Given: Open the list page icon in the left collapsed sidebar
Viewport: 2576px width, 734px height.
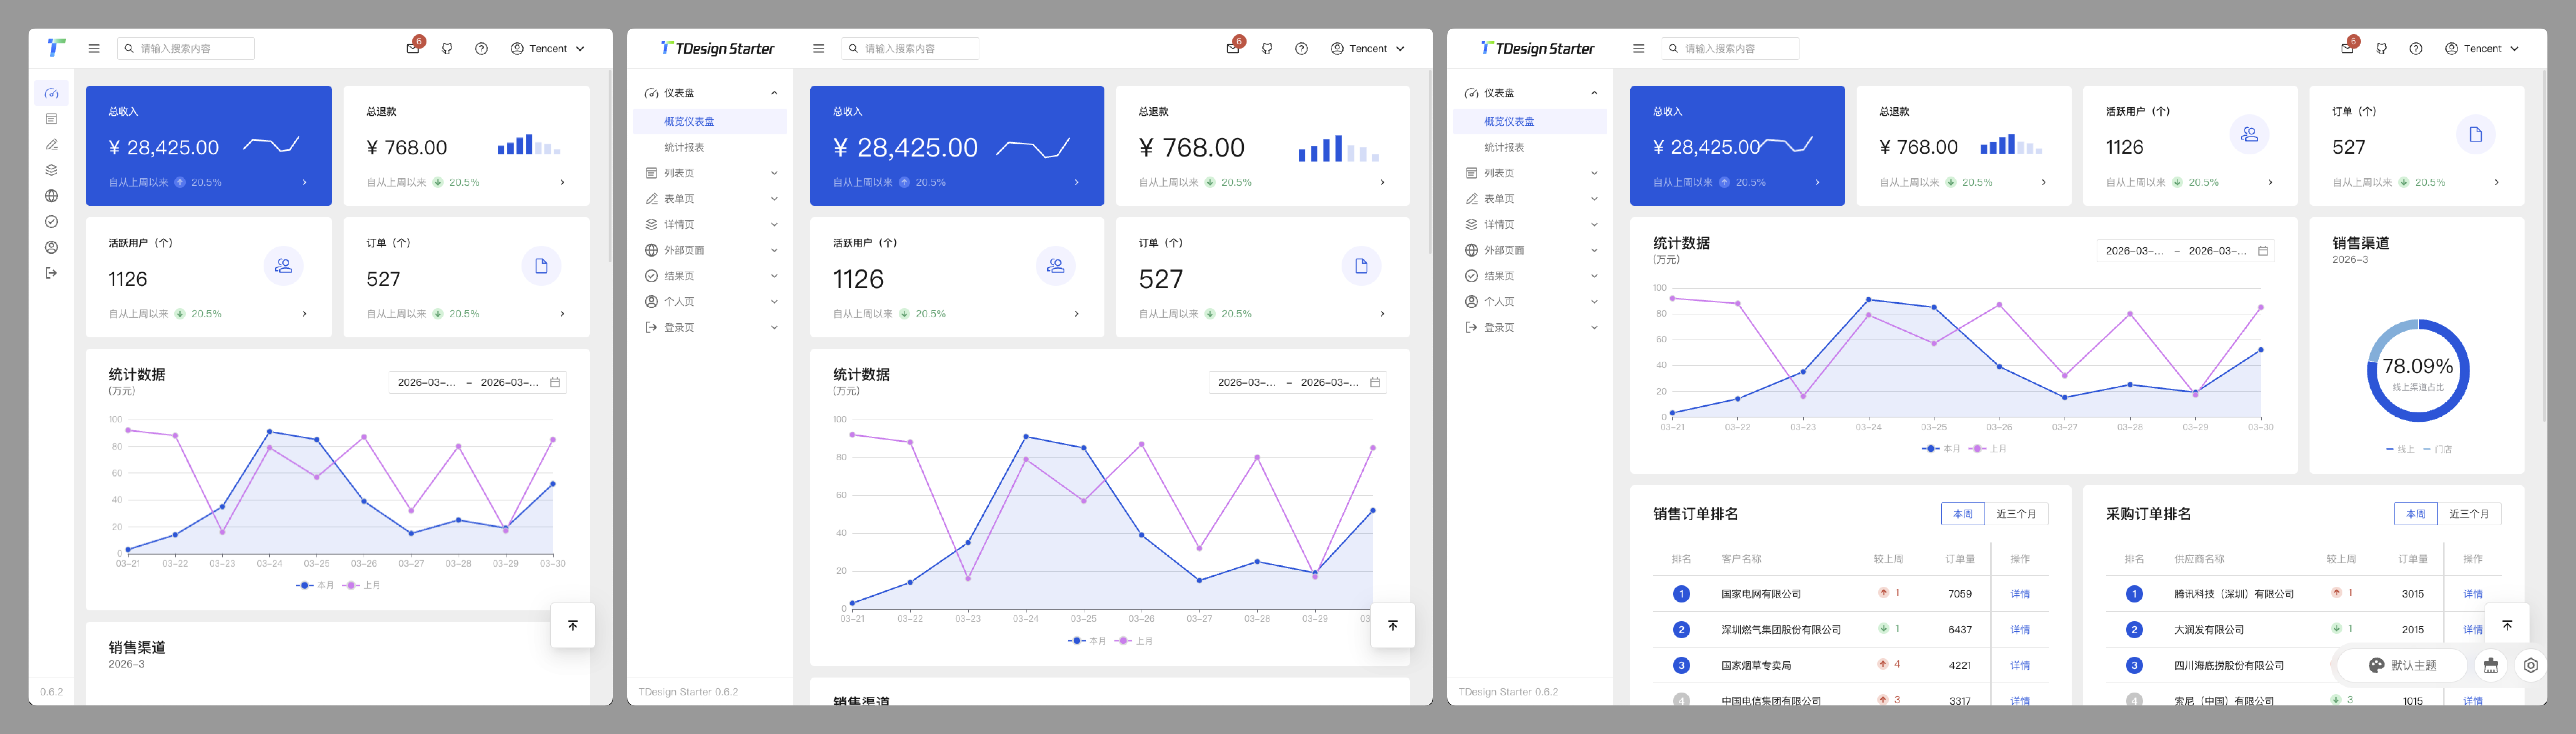Looking at the screenshot, I should (x=51, y=119).
